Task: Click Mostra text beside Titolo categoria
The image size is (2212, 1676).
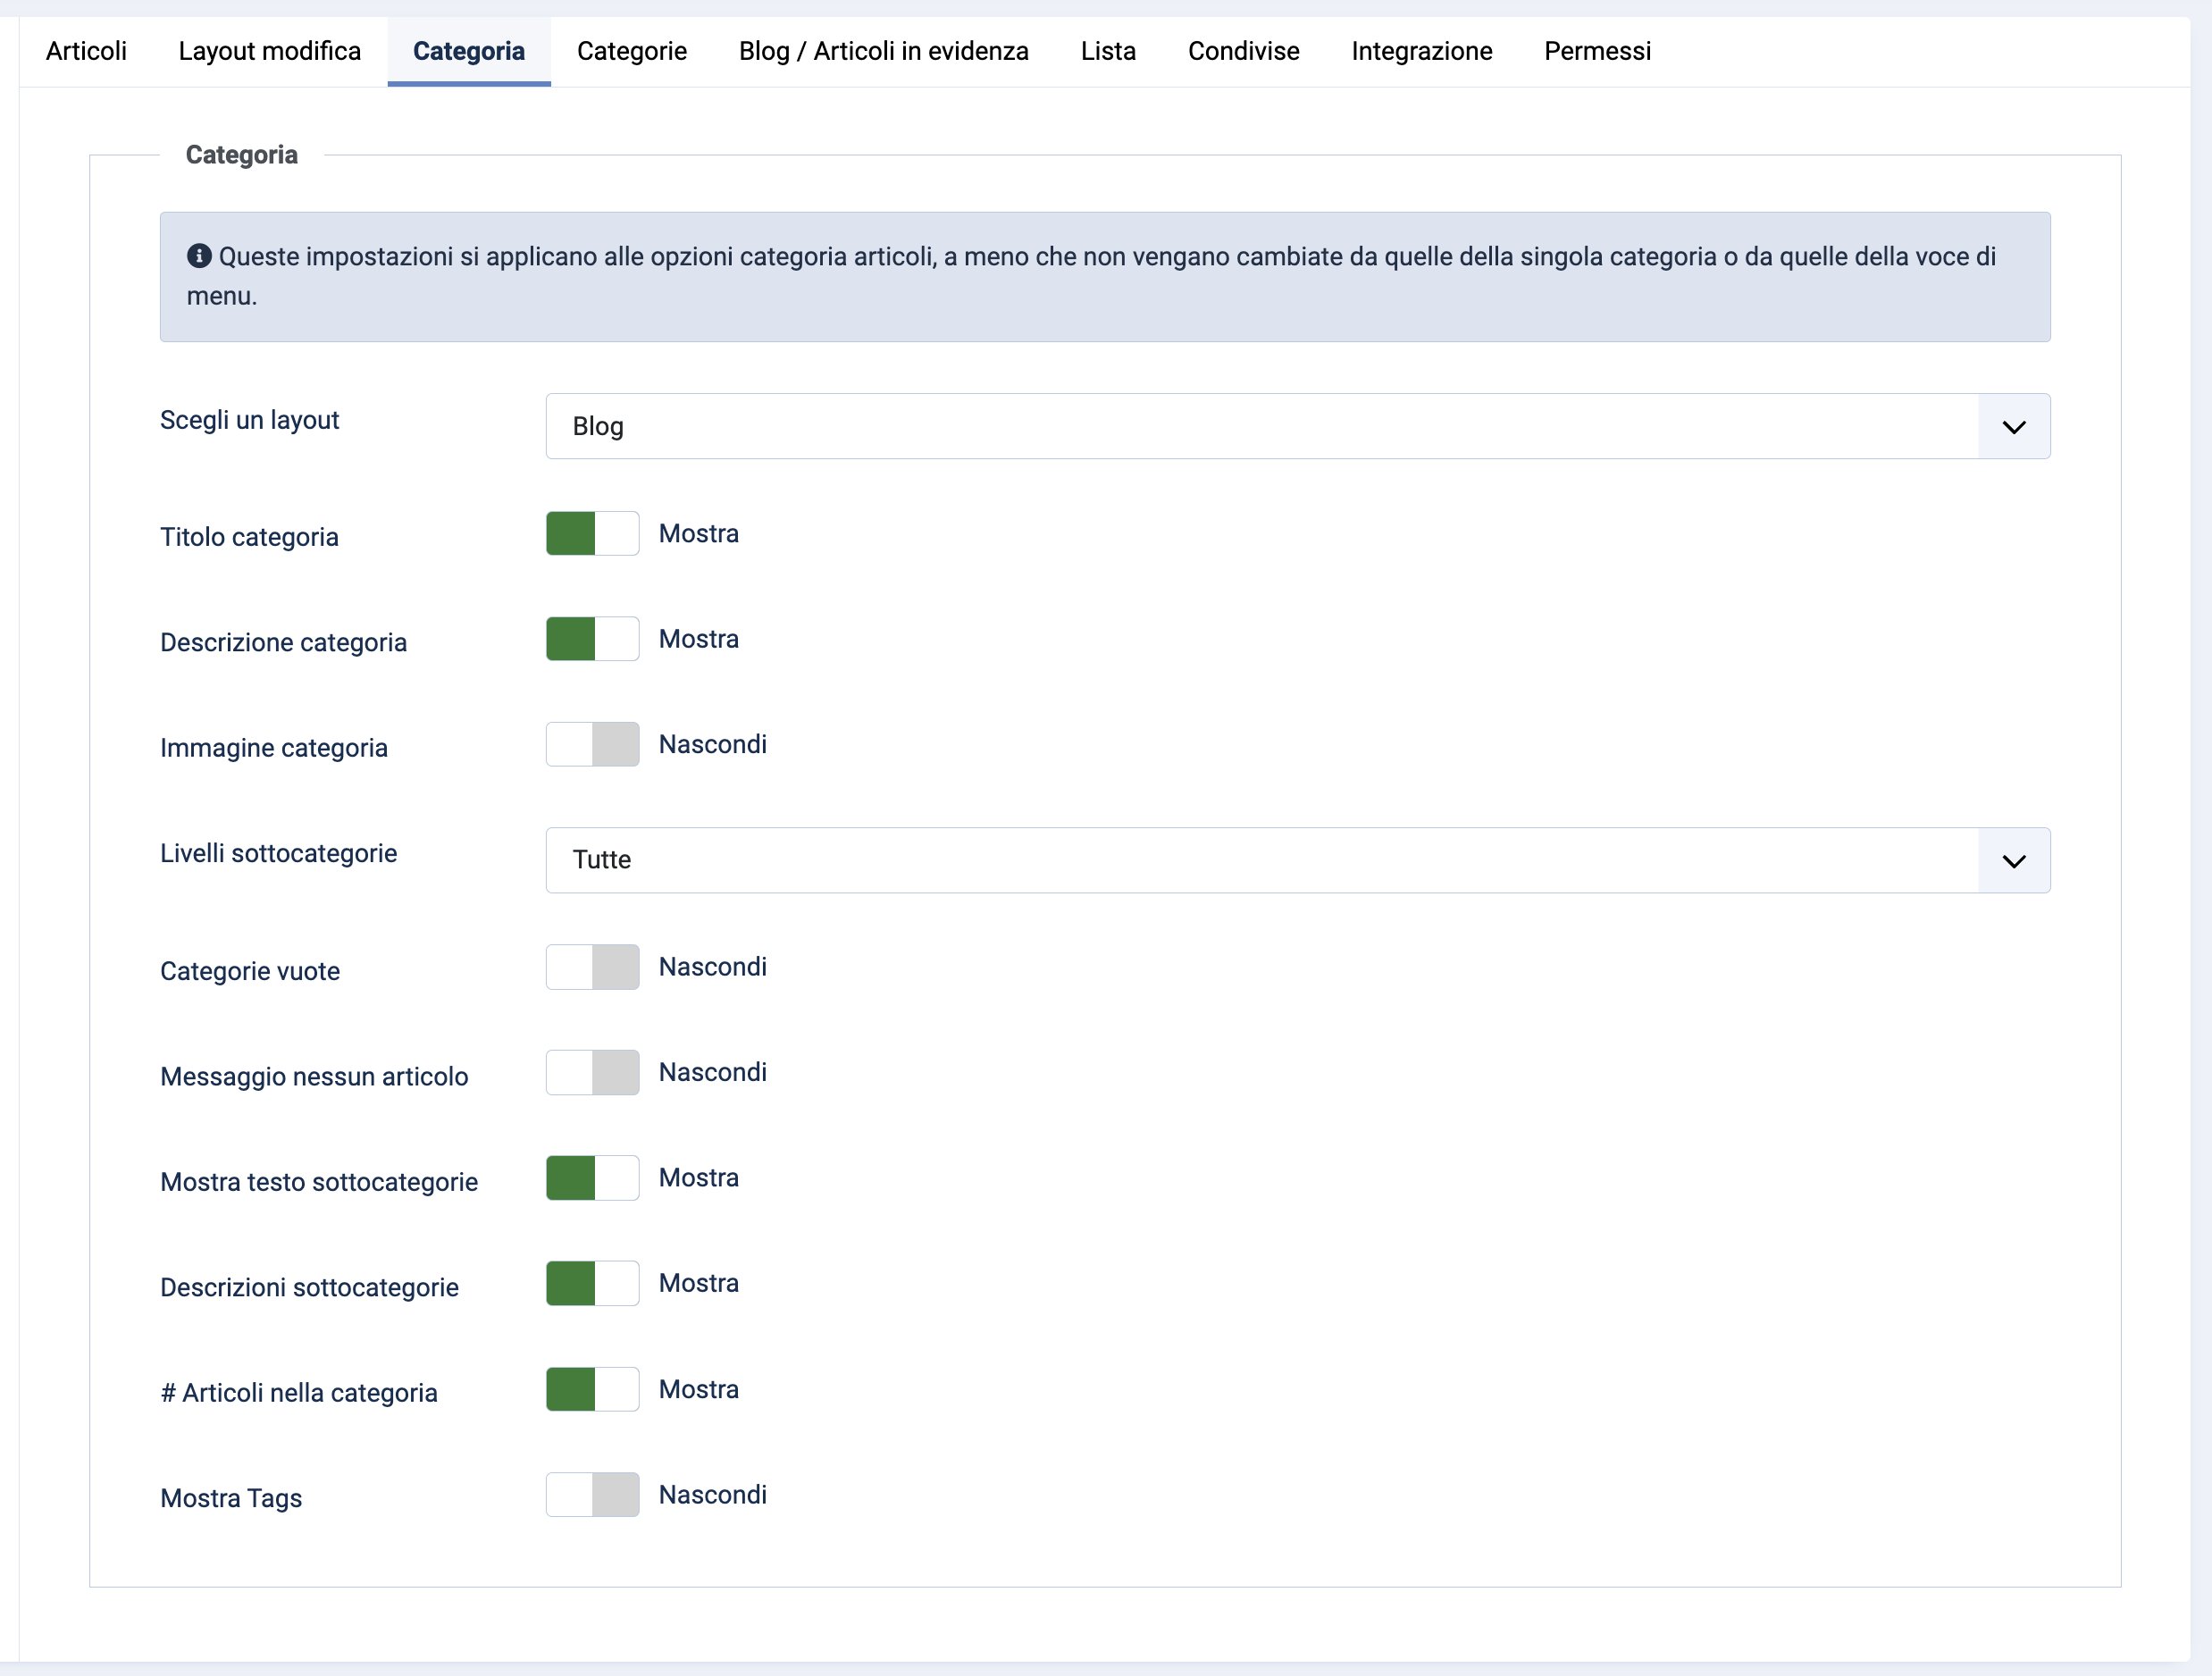Action: pos(699,534)
